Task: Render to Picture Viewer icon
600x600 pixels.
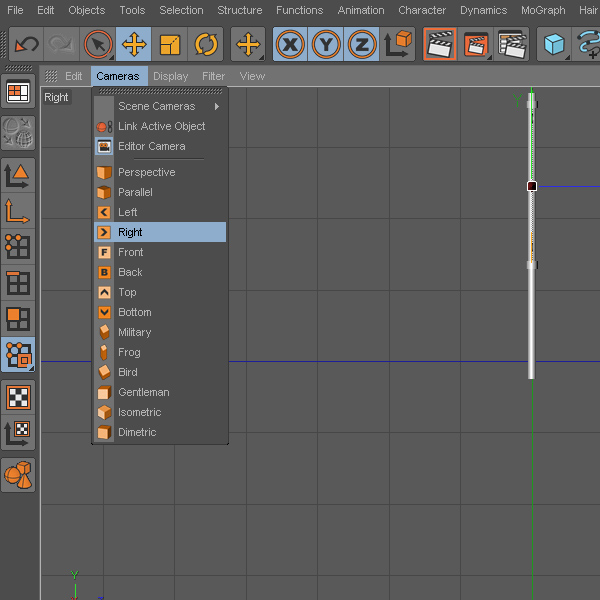Action: point(476,44)
